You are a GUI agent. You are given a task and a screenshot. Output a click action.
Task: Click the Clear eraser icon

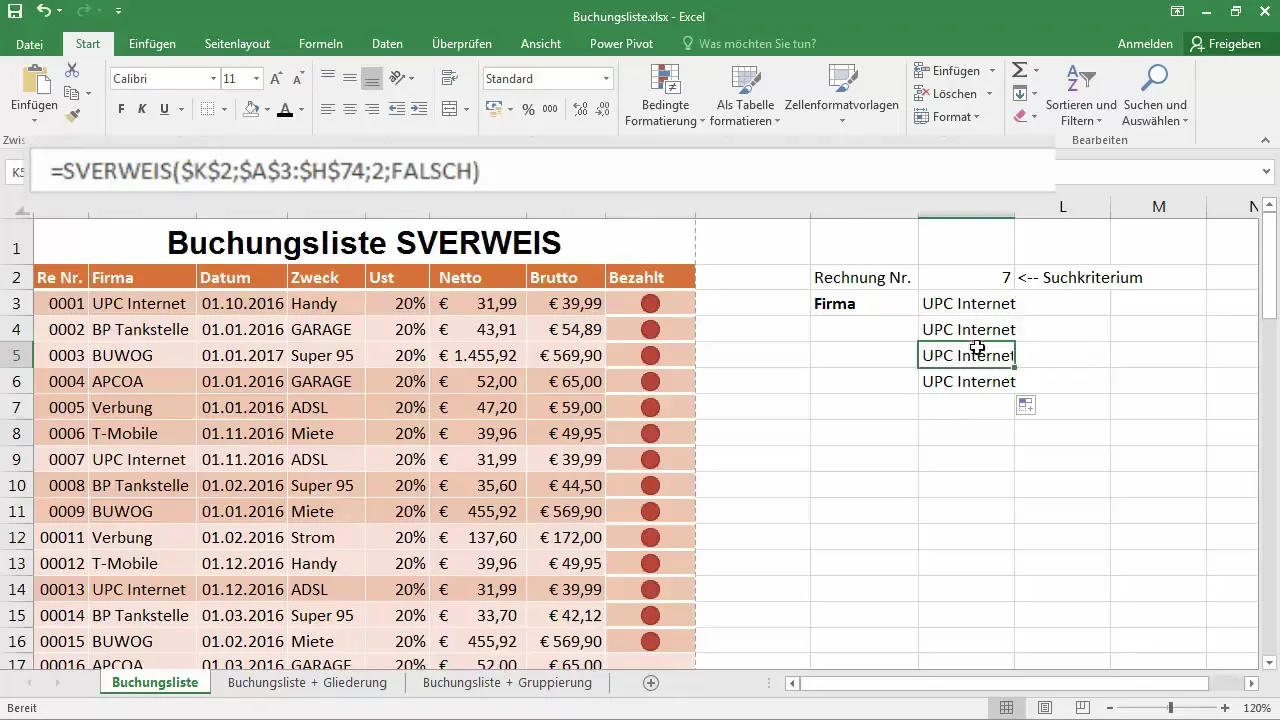coord(1019,116)
